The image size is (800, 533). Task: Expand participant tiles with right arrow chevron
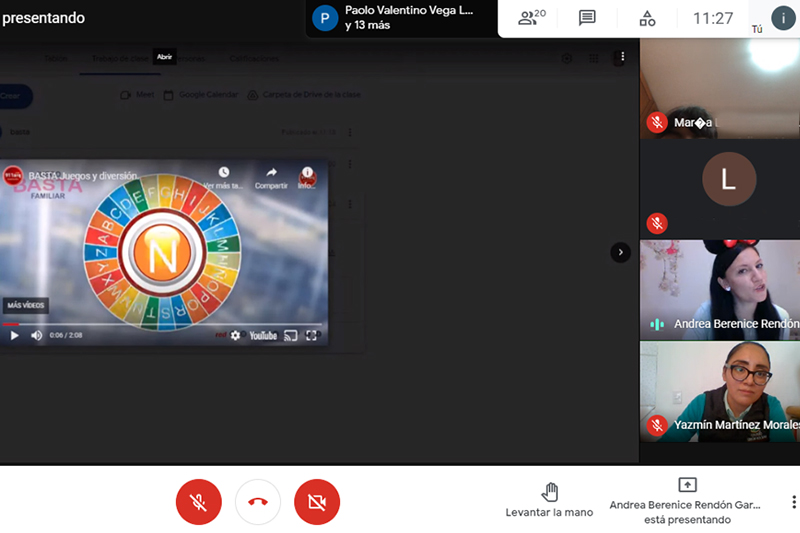tap(620, 252)
